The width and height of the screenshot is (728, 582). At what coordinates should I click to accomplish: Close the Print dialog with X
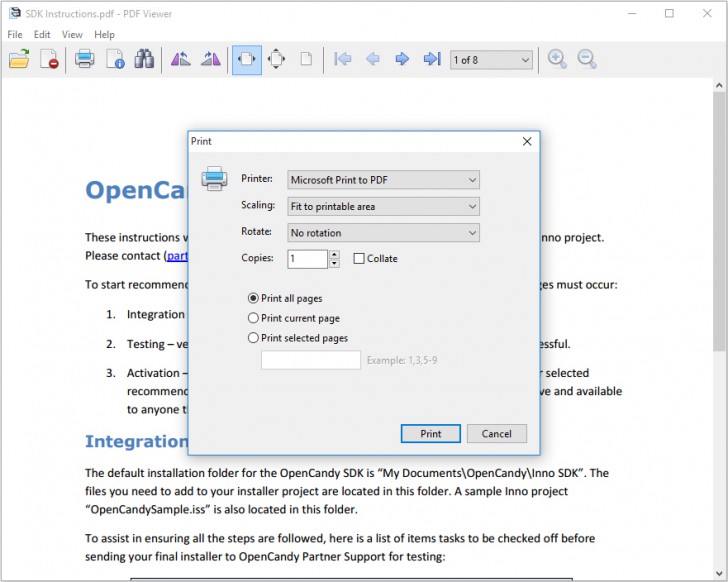click(x=527, y=142)
